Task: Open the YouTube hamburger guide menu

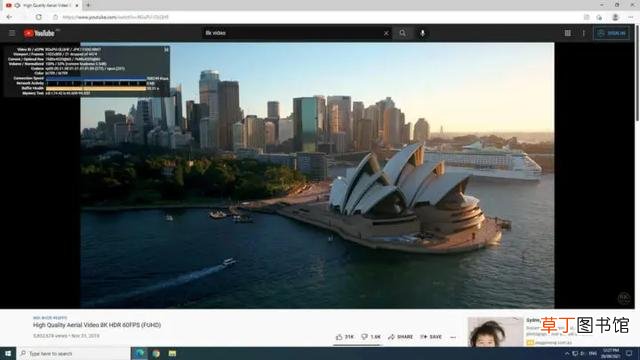Action: tap(12, 33)
